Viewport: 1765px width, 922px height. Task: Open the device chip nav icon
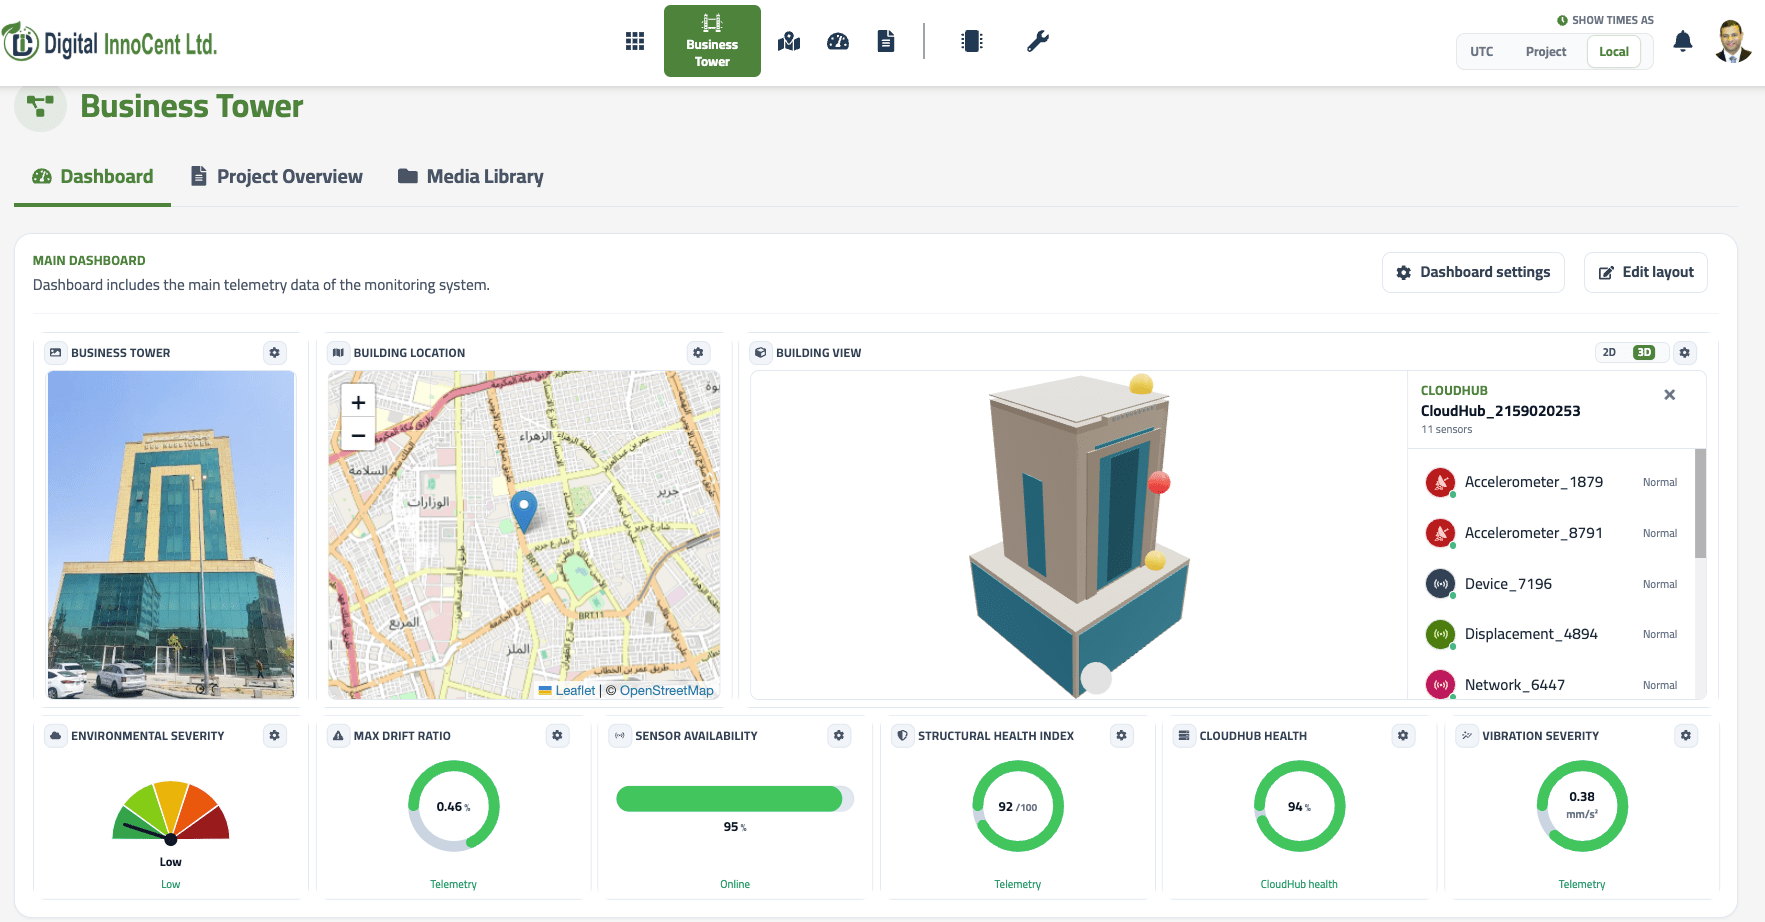[x=972, y=41]
